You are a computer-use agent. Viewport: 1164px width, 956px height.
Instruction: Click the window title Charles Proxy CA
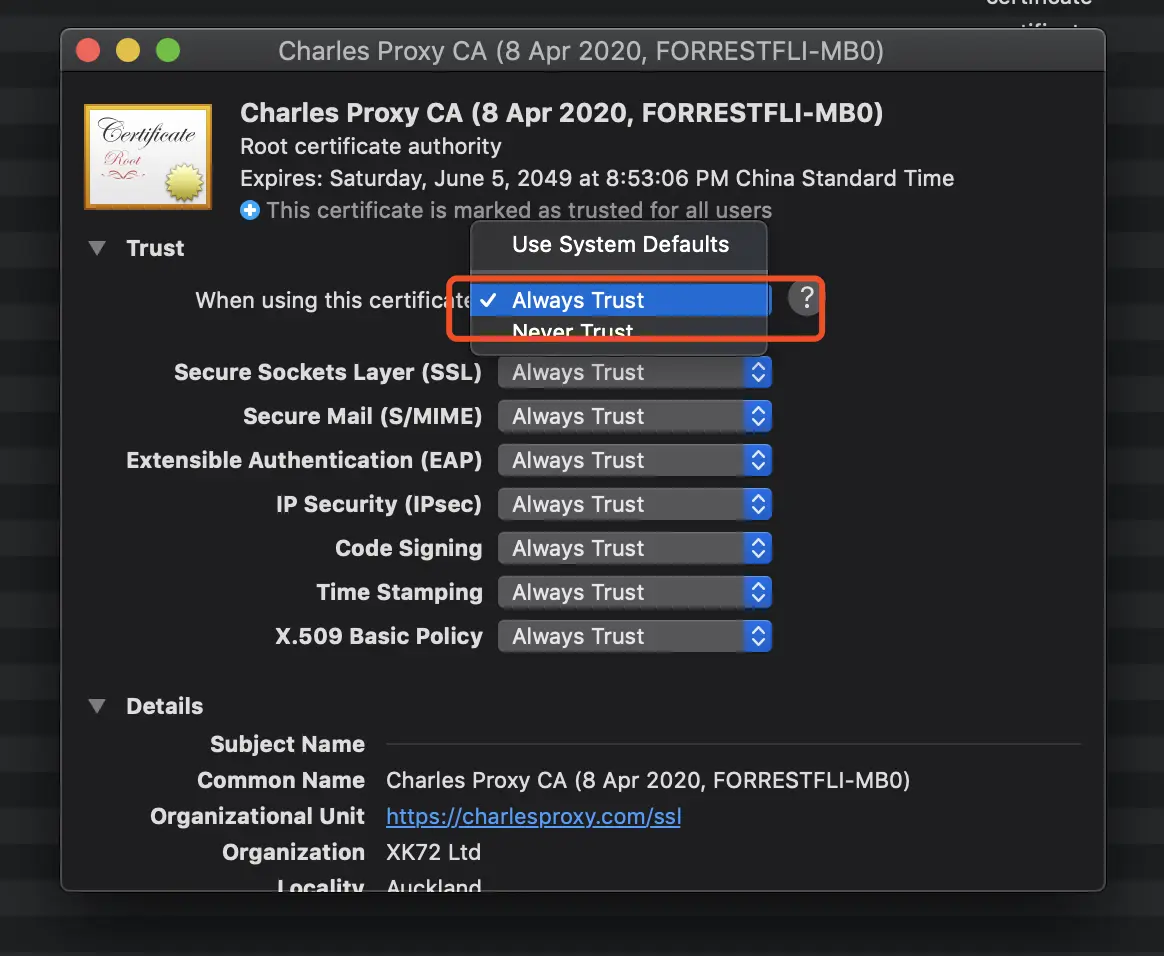click(x=581, y=51)
